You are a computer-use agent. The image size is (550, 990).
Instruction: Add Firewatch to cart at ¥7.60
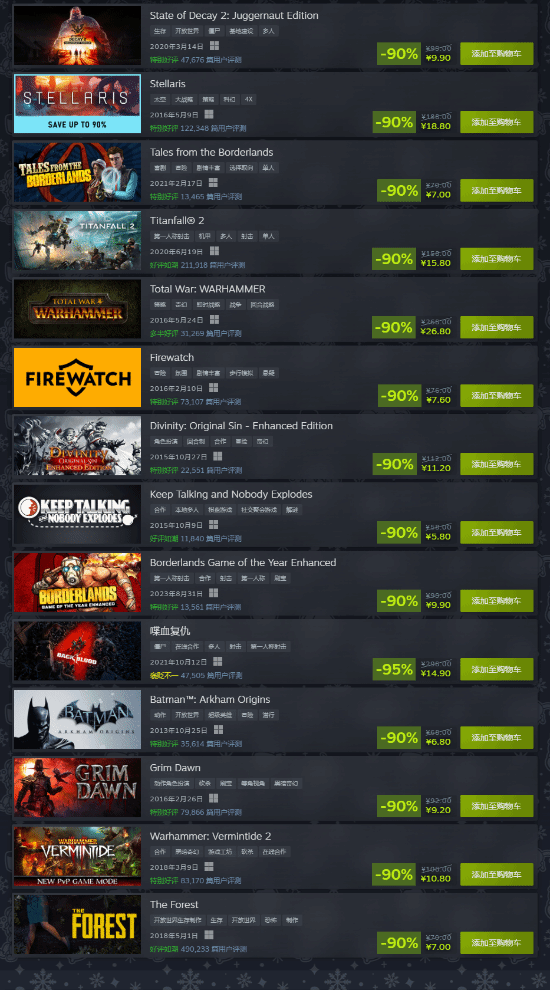click(x=496, y=395)
